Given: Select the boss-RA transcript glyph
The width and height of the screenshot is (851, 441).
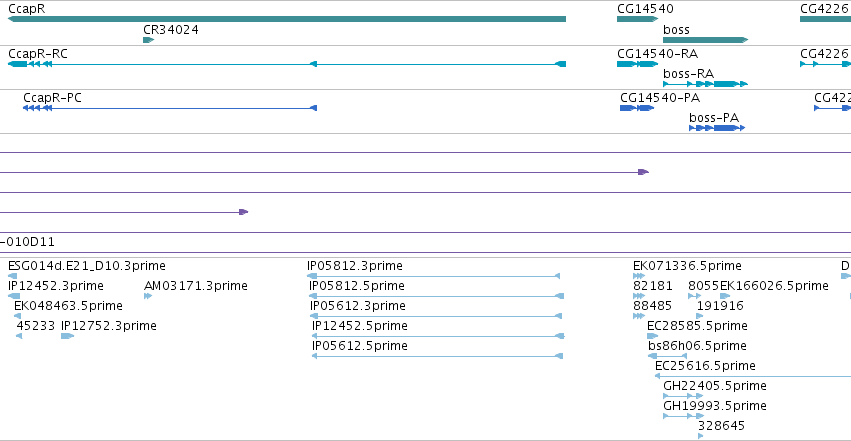Looking at the screenshot, I should click(x=706, y=84).
